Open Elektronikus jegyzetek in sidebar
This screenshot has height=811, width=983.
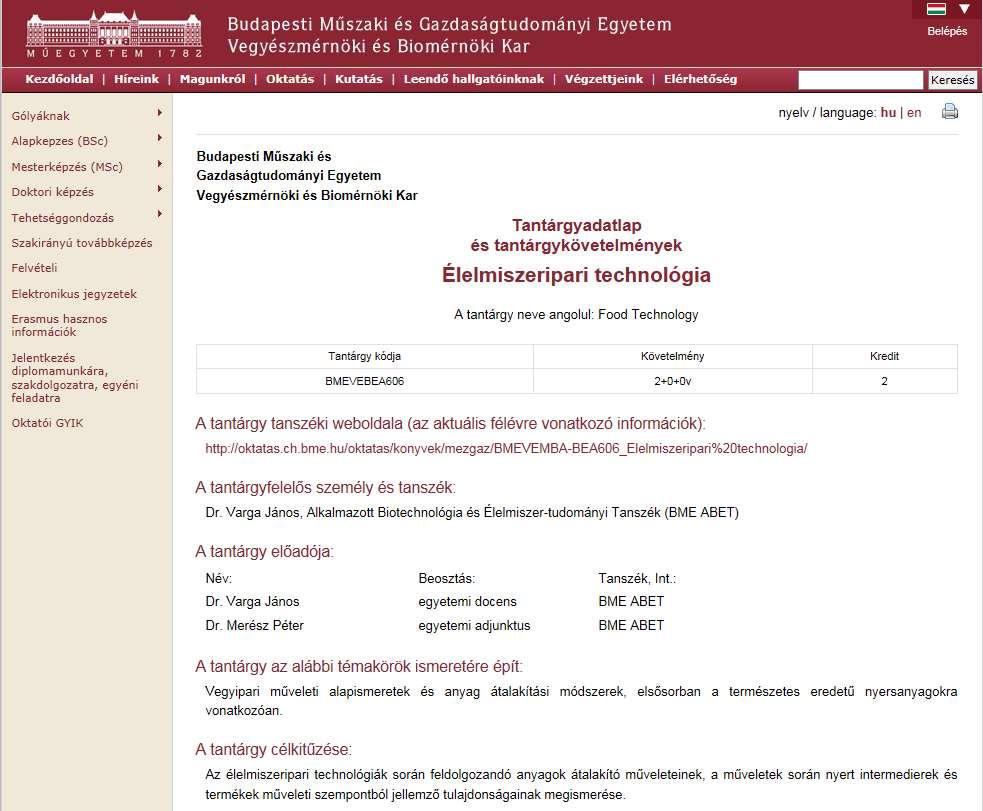tap(74, 294)
